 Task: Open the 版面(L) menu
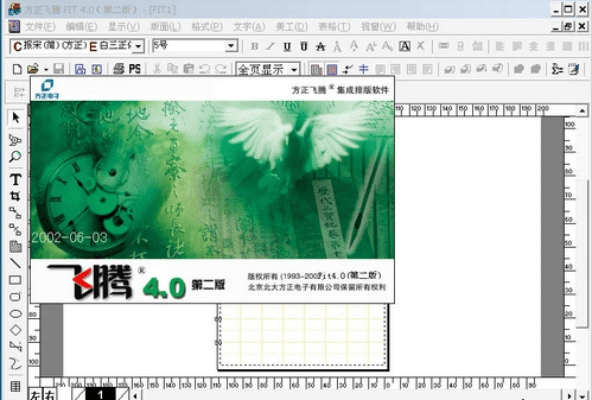[x=165, y=27]
